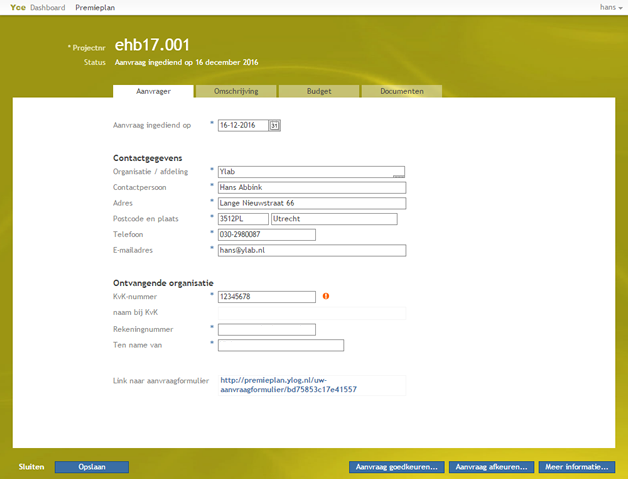
Task: Switch to the Omschrijving tab
Action: (236, 91)
